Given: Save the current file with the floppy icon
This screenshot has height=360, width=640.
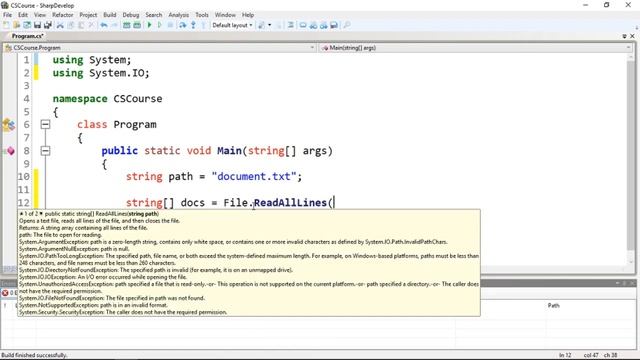Looking at the screenshot, I should (x=37, y=25).
